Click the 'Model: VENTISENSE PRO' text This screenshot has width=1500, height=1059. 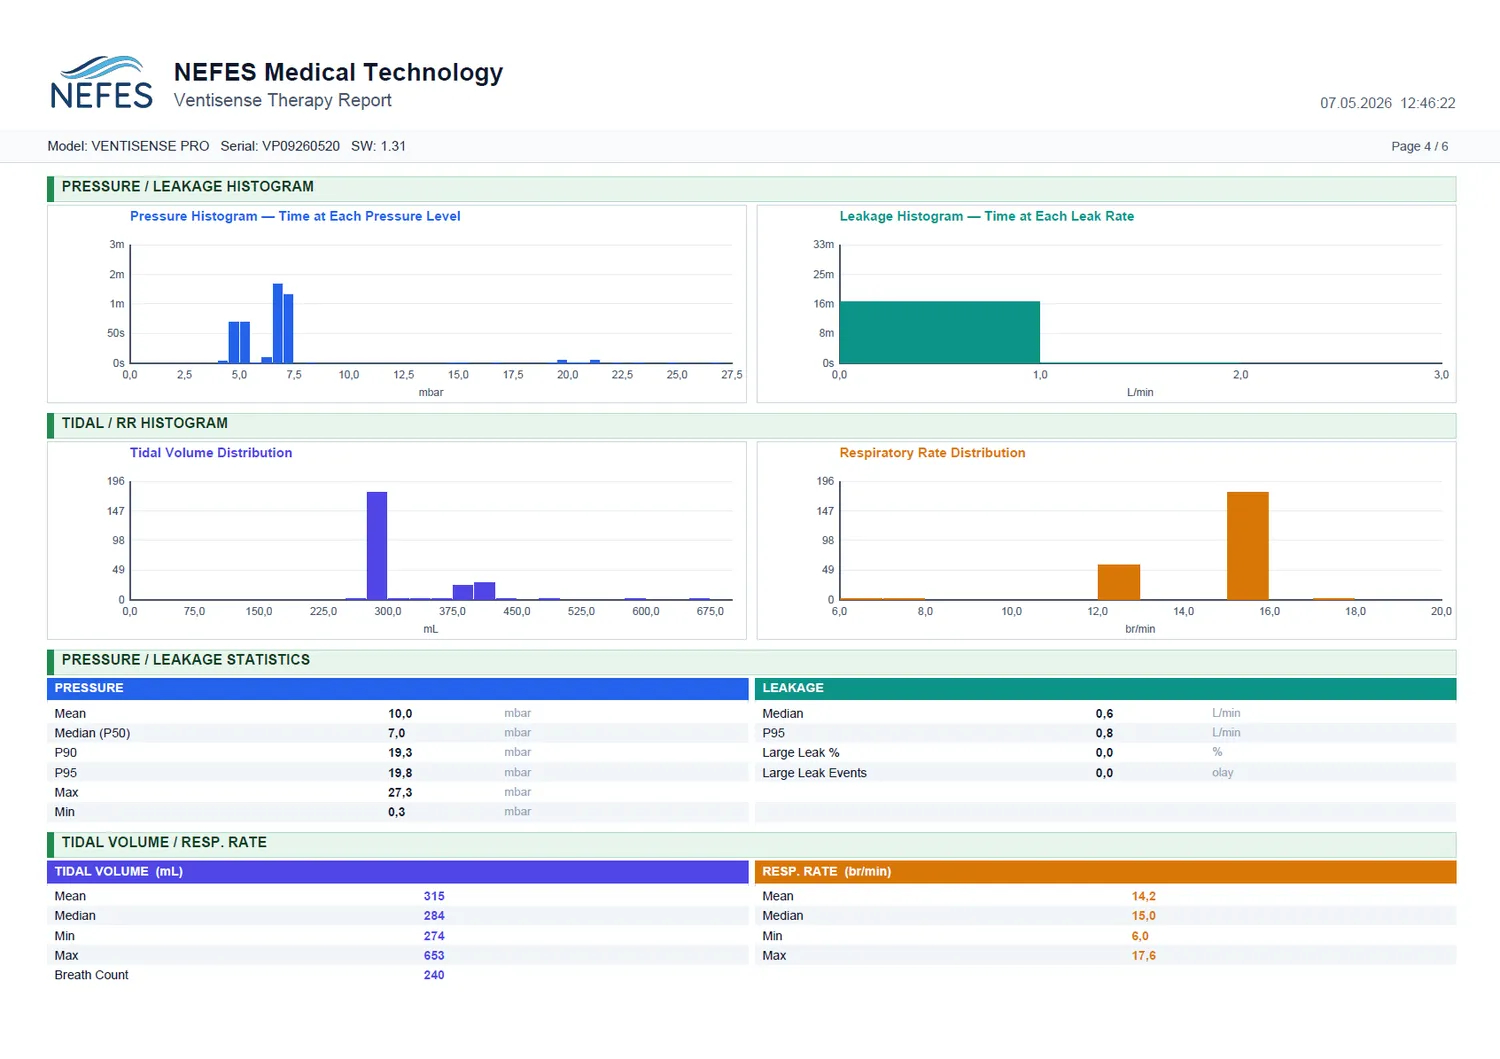(x=128, y=146)
